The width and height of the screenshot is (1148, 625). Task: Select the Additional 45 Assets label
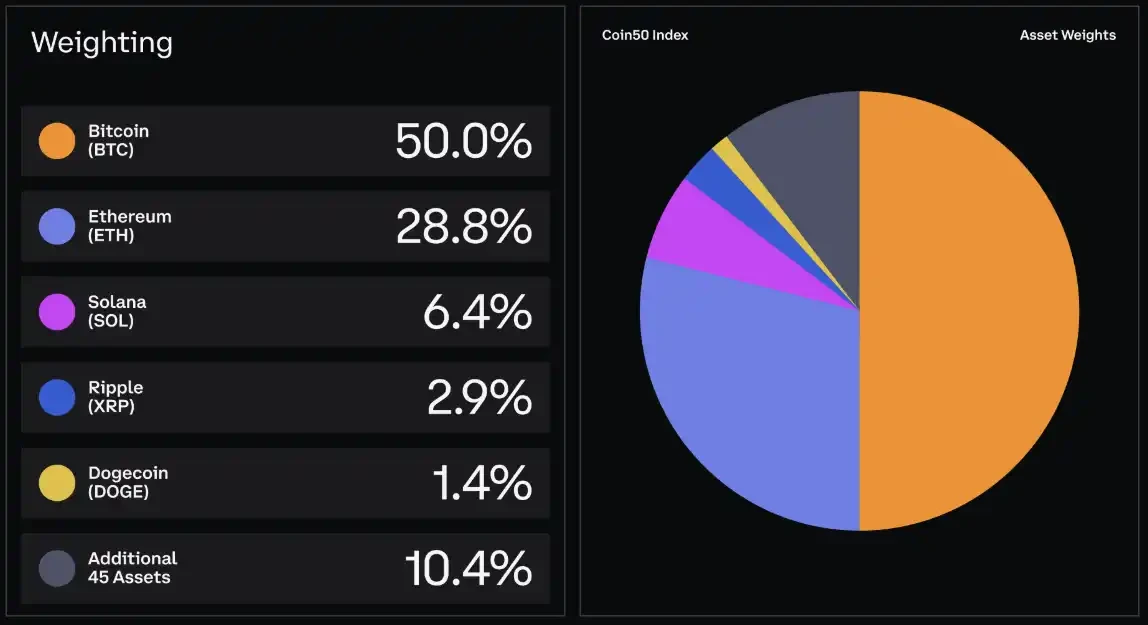132,568
